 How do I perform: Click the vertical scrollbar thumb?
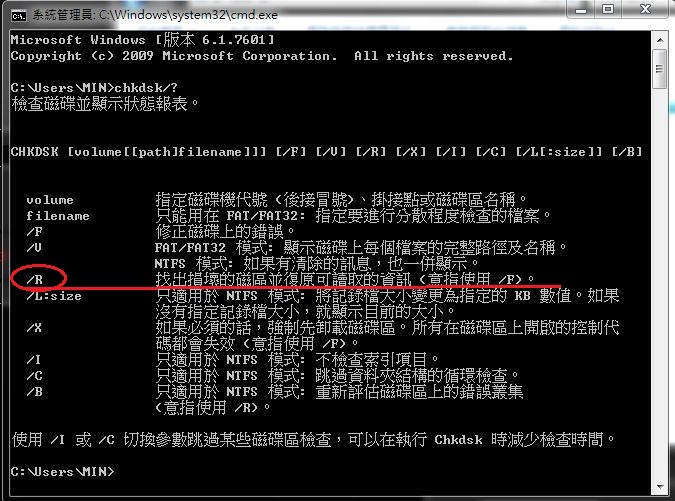(660, 69)
